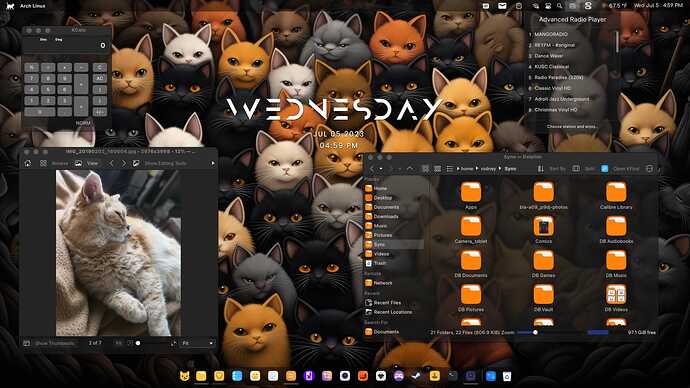Click the clock in top panel
Image resolution: width=690 pixels, height=388 pixels.
[658, 6]
